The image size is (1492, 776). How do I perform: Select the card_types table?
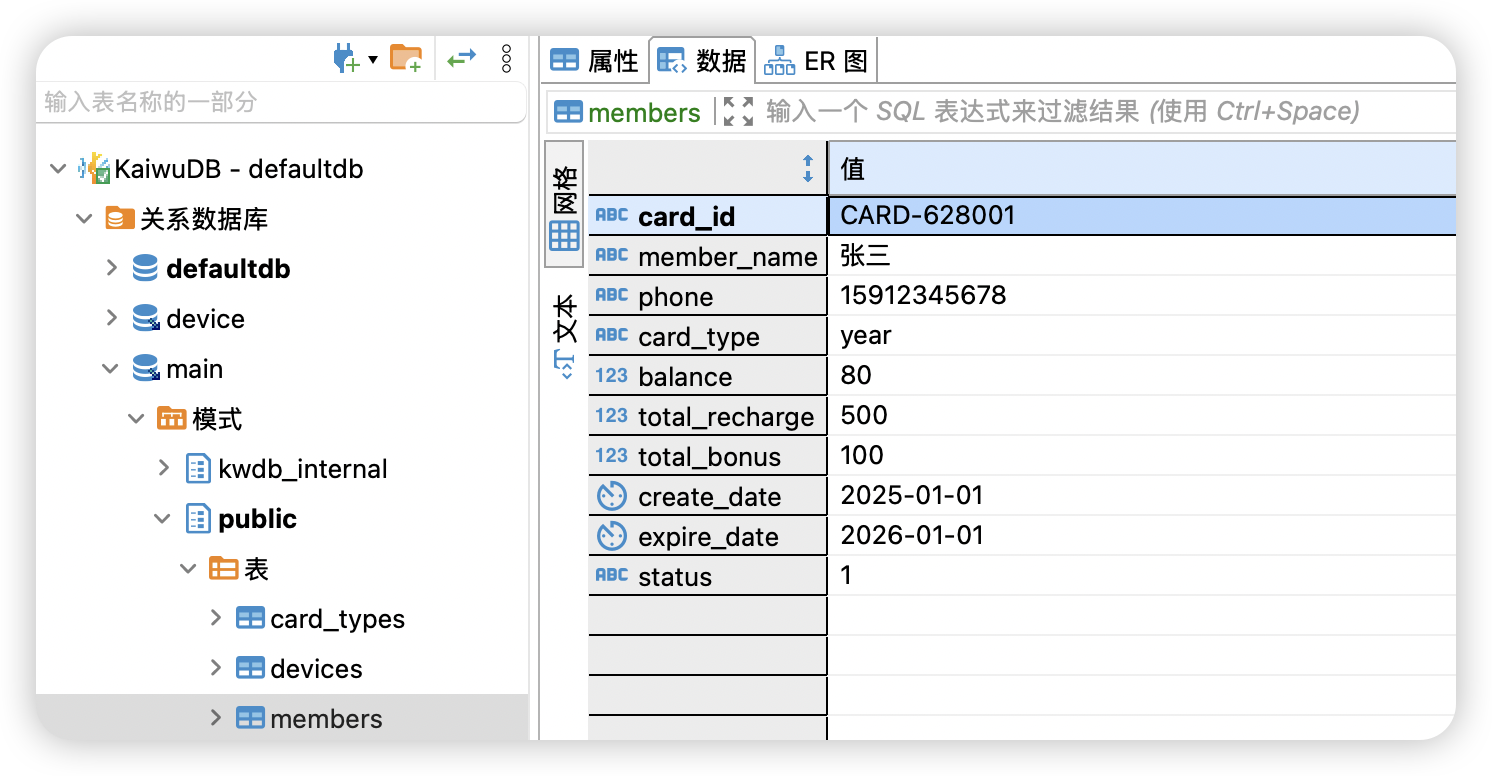coord(337,619)
